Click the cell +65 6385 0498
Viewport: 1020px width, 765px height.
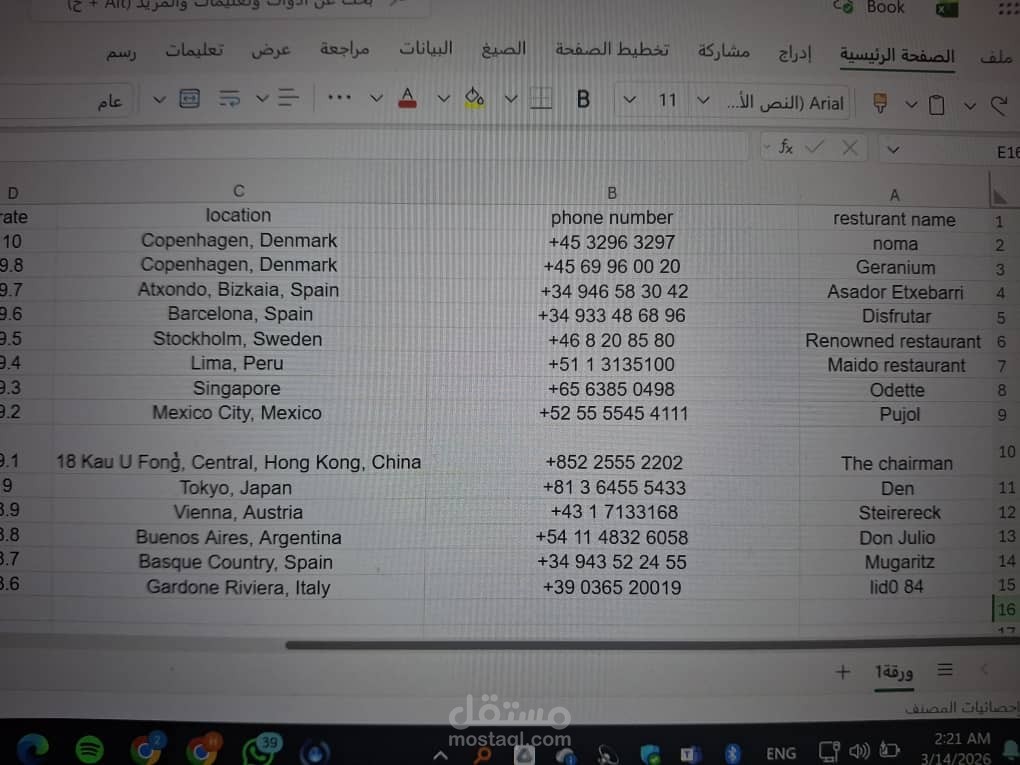611,389
